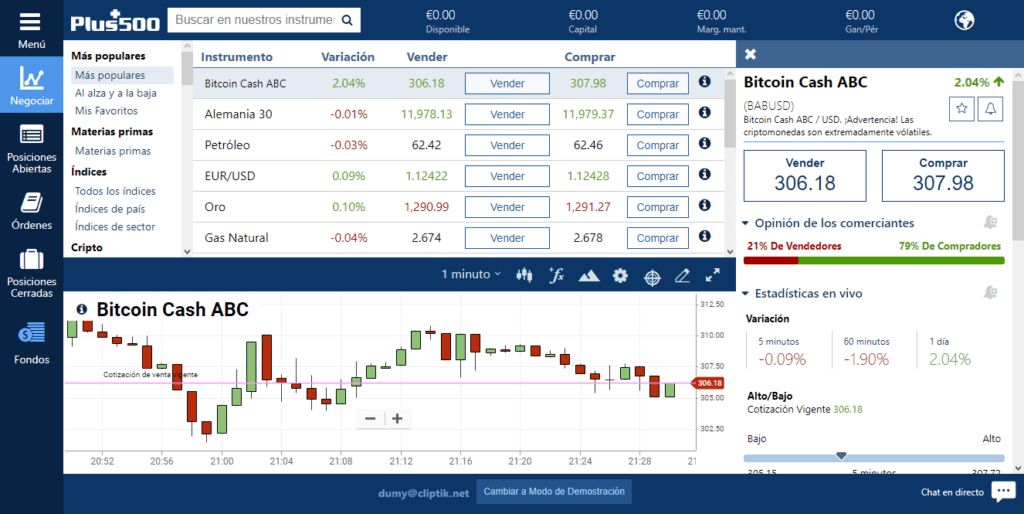Screen dimensions: 1024x514
Task: Open Fondos in sidebar
Action: click(31, 342)
